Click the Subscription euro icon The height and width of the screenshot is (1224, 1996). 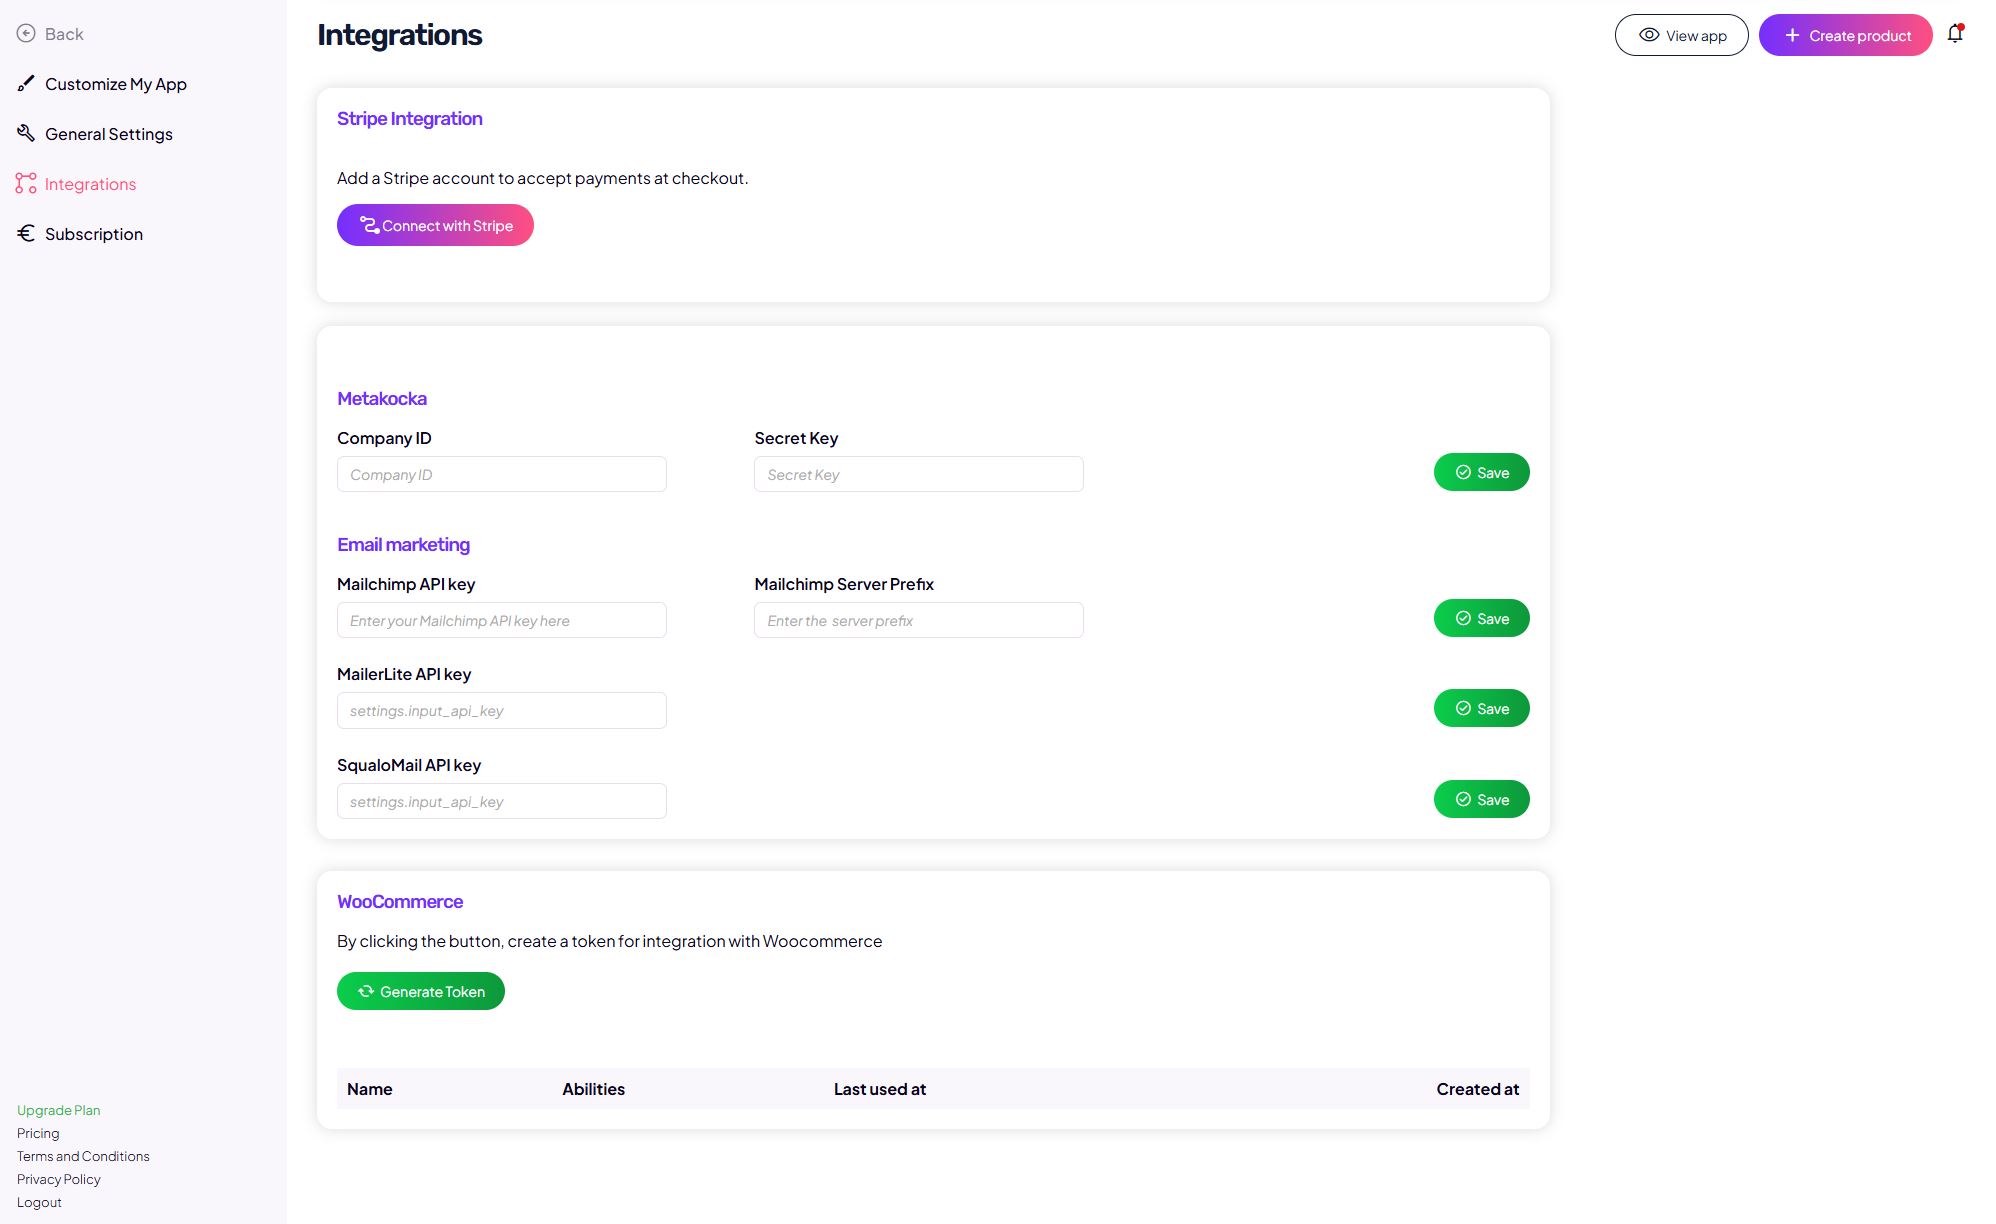click(26, 233)
